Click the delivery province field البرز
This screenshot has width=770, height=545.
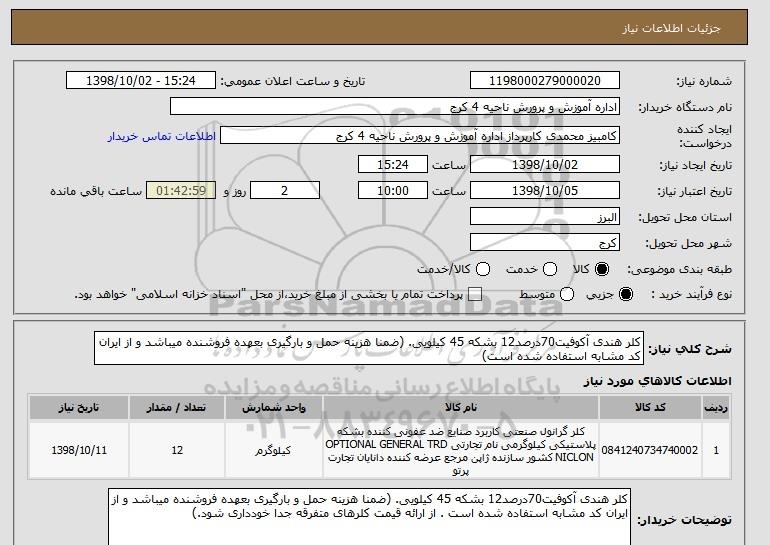[545, 217]
